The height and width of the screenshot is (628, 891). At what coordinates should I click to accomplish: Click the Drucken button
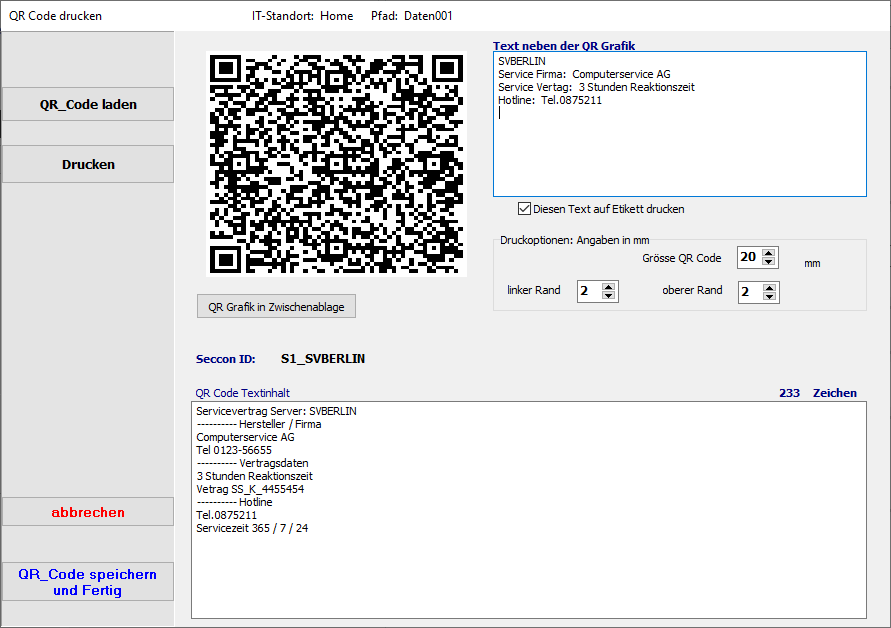click(88, 164)
